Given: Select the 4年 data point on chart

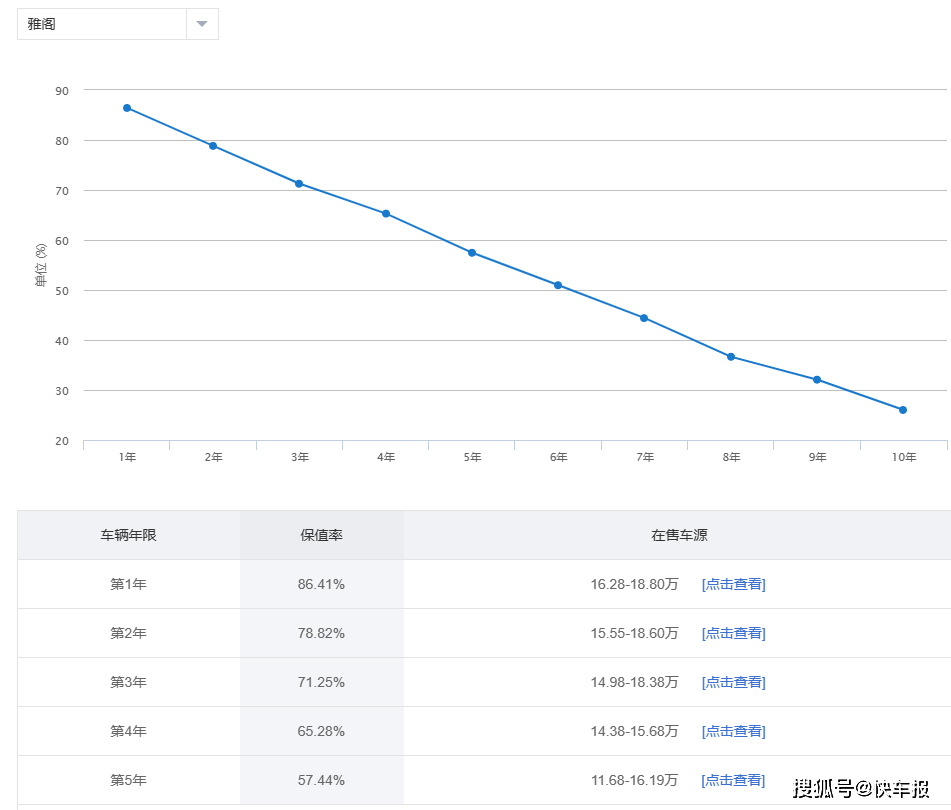Looking at the screenshot, I should pyautogui.click(x=386, y=213).
